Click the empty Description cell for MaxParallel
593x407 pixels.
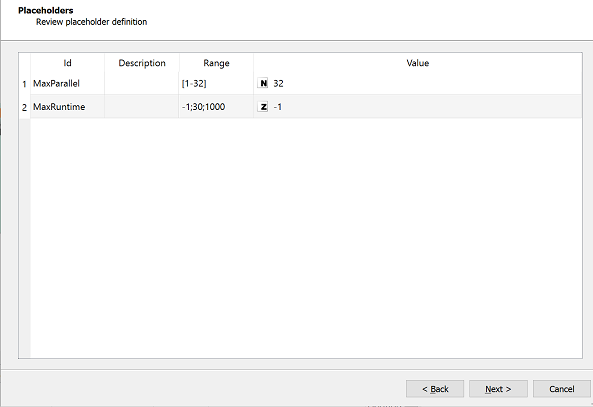(142, 83)
